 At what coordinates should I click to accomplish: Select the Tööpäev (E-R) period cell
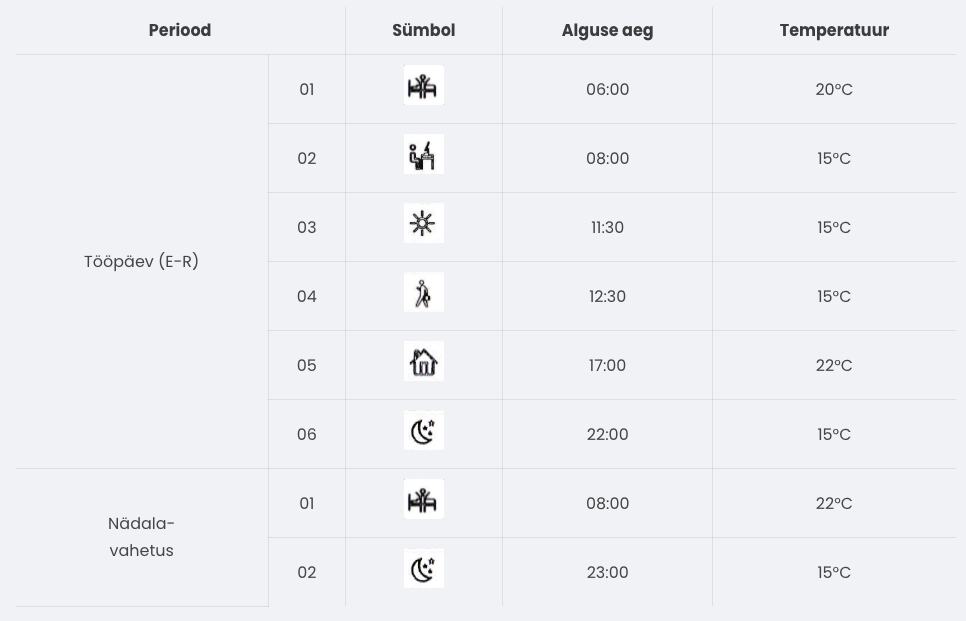(142, 262)
